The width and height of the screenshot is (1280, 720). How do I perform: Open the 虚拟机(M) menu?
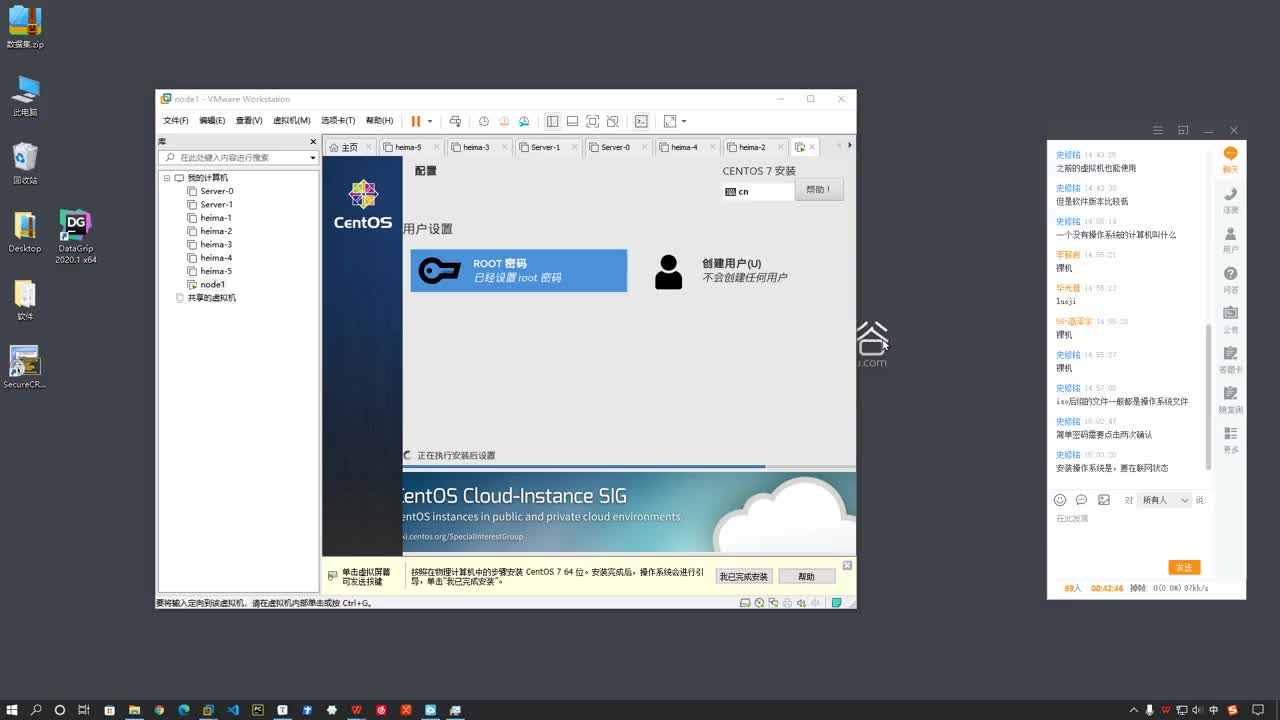(291, 121)
